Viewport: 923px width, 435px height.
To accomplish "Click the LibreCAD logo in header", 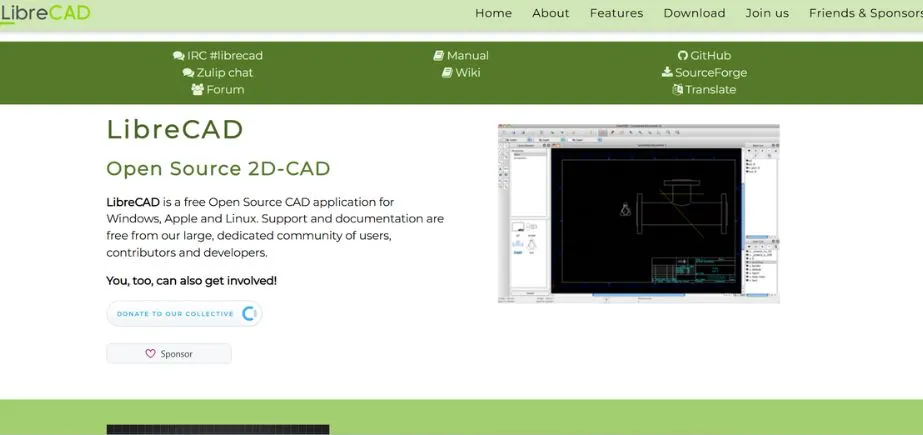I will (45, 13).
